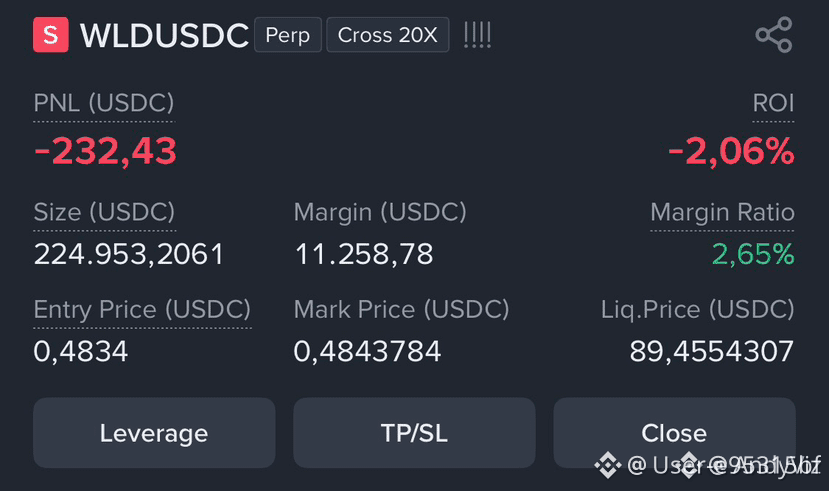Viewport: 829px width, 491px height.
Task: Click the -232,43 PNL value
Action: click(105, 151)
